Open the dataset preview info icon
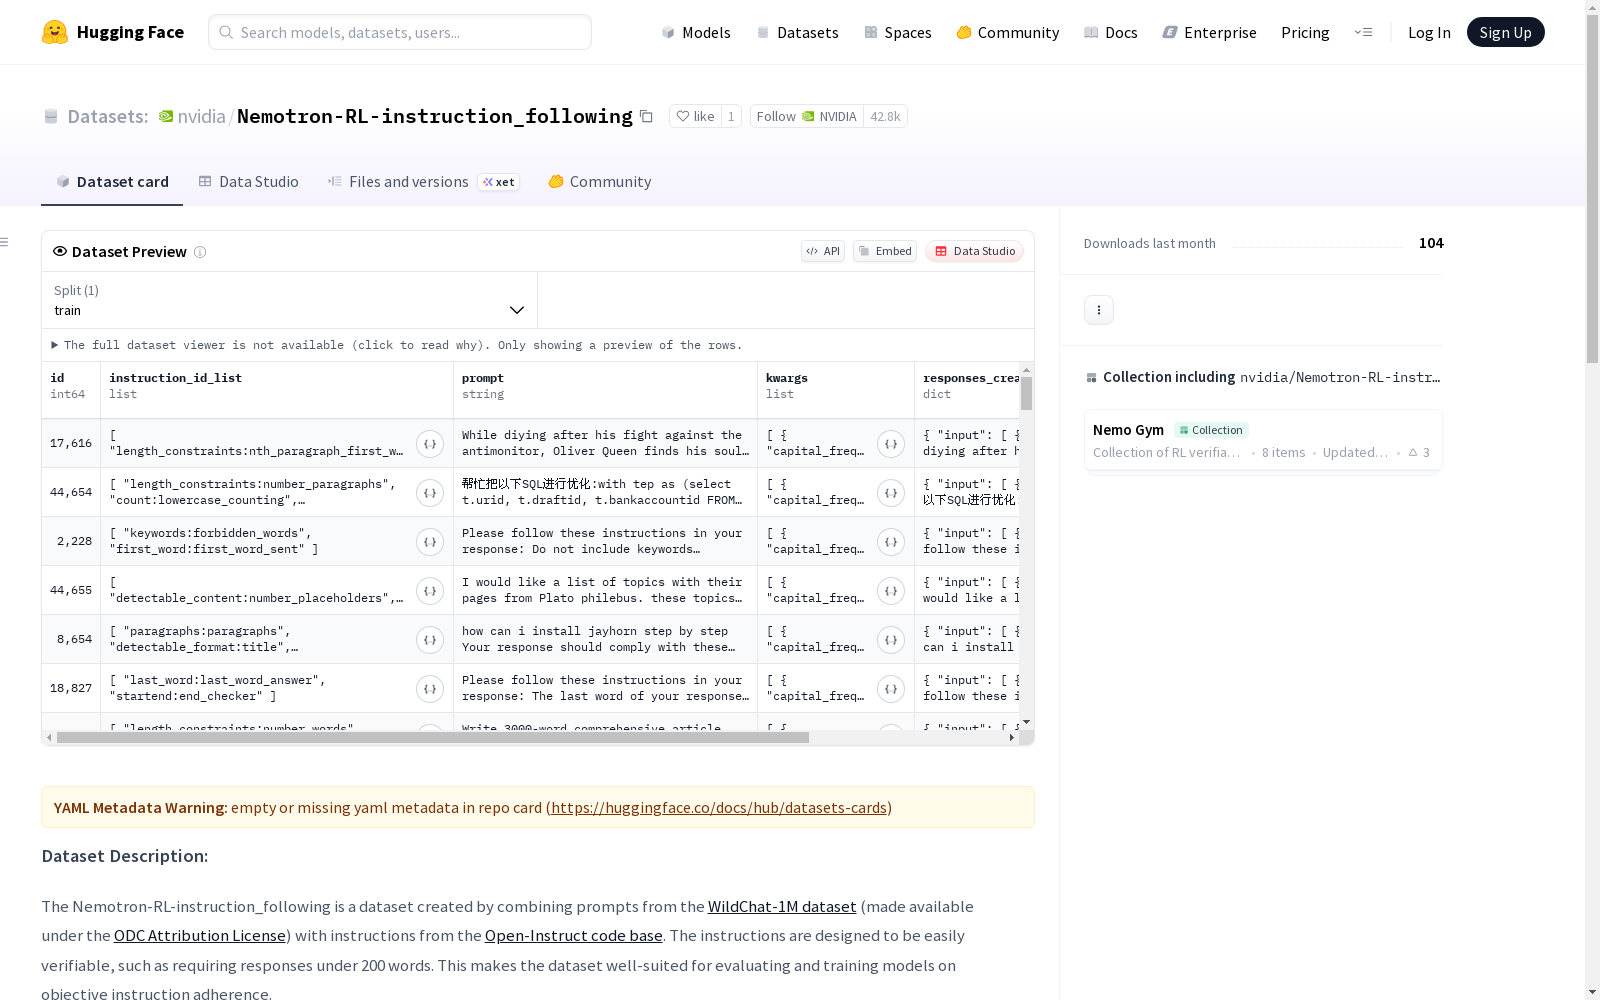1600x1000 pixels. (200, 252)
